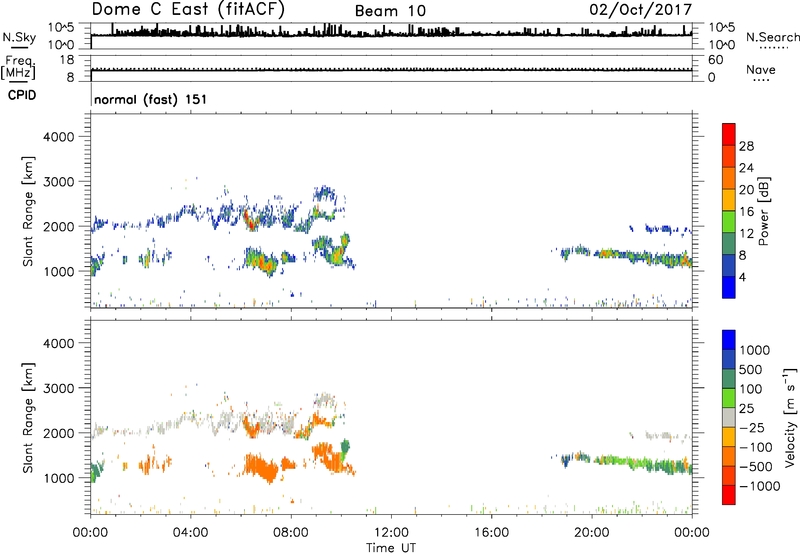Click the gray -25 to 25 velocity segment
Viewport: 800px width, 554px height.
click(x=729, y=417)
